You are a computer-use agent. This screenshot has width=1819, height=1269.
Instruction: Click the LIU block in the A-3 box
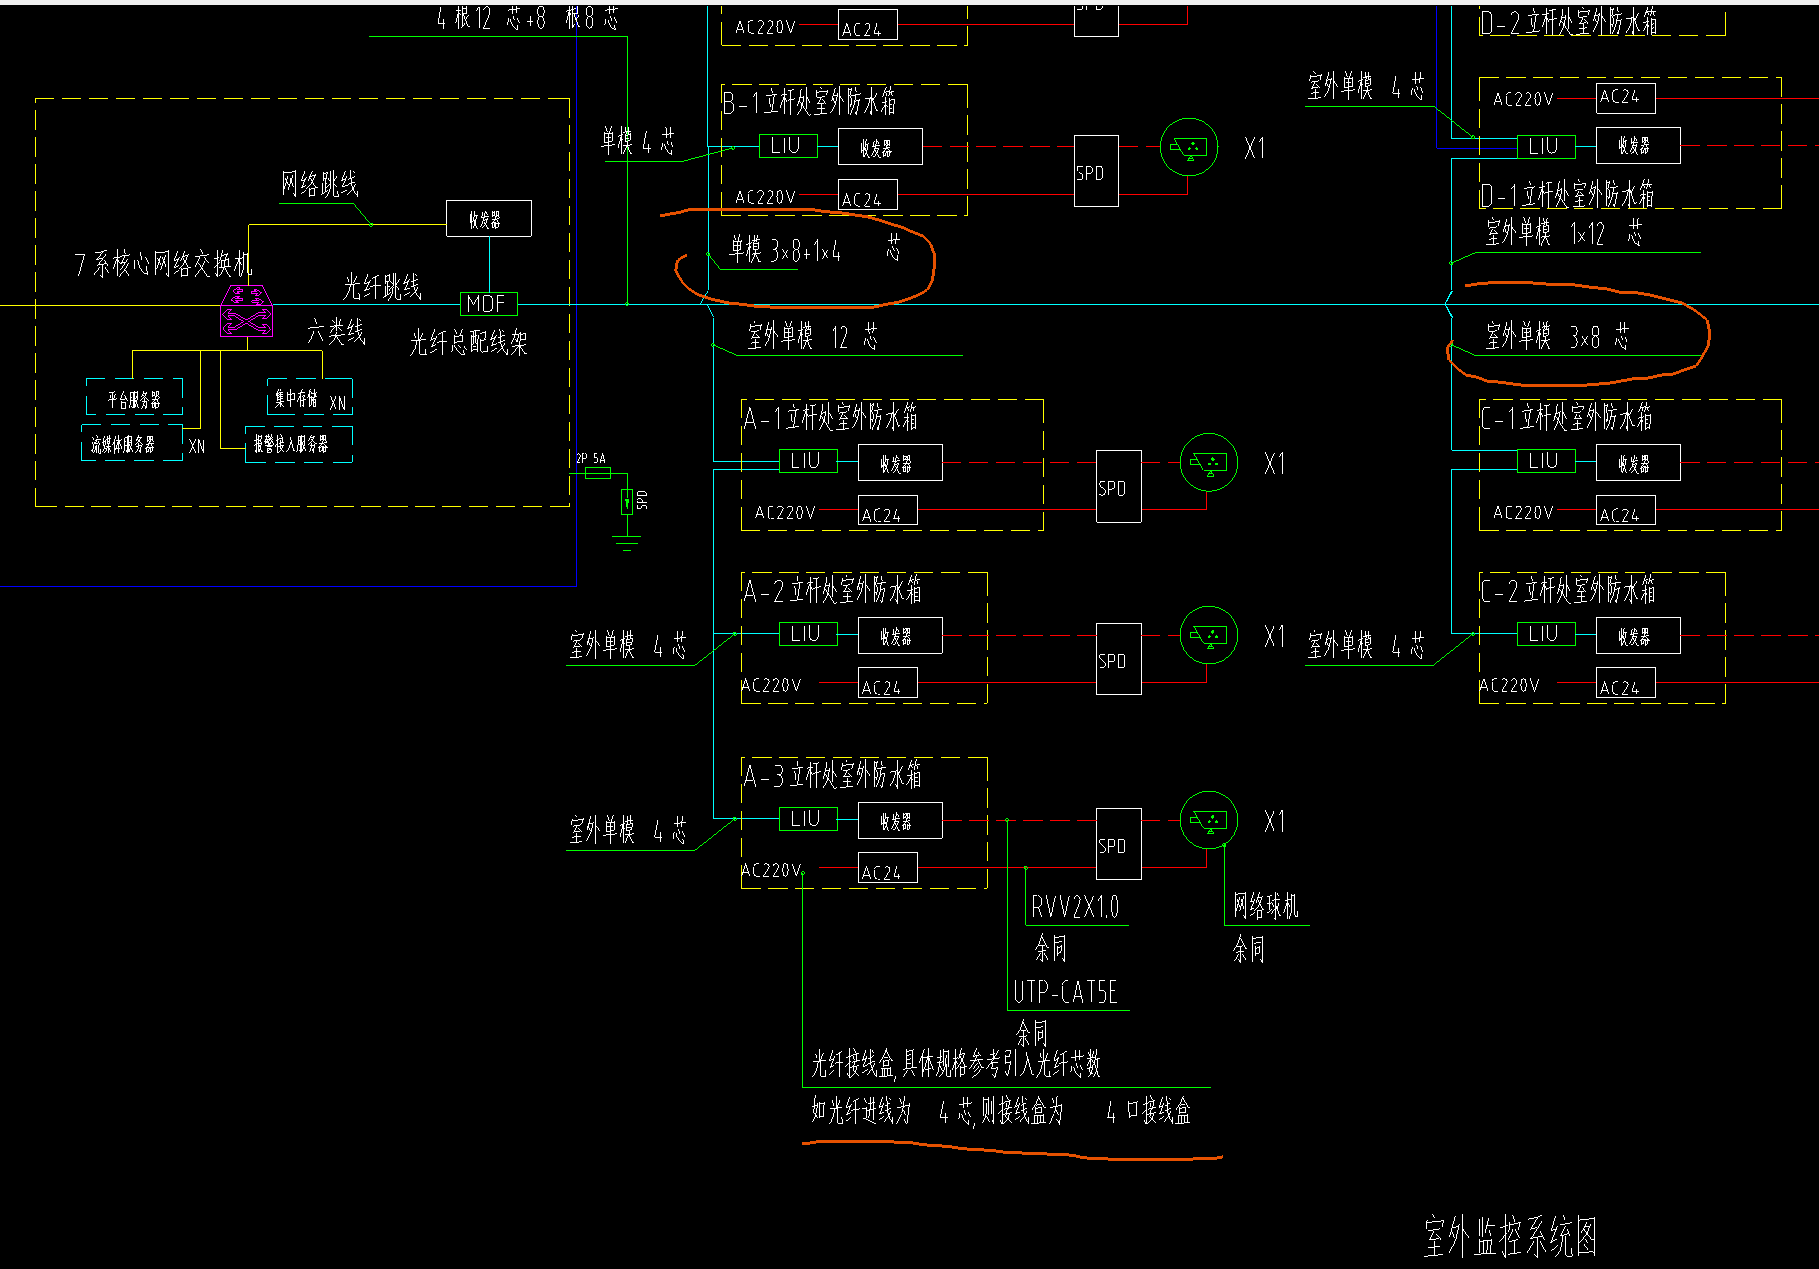coord(808,819)
